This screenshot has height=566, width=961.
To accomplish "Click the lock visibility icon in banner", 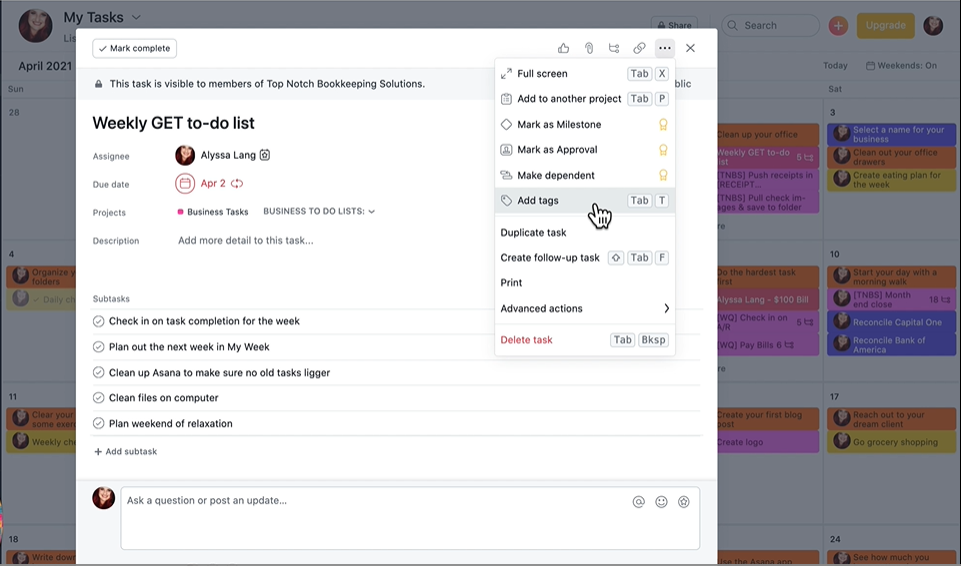I will point(98,84).
